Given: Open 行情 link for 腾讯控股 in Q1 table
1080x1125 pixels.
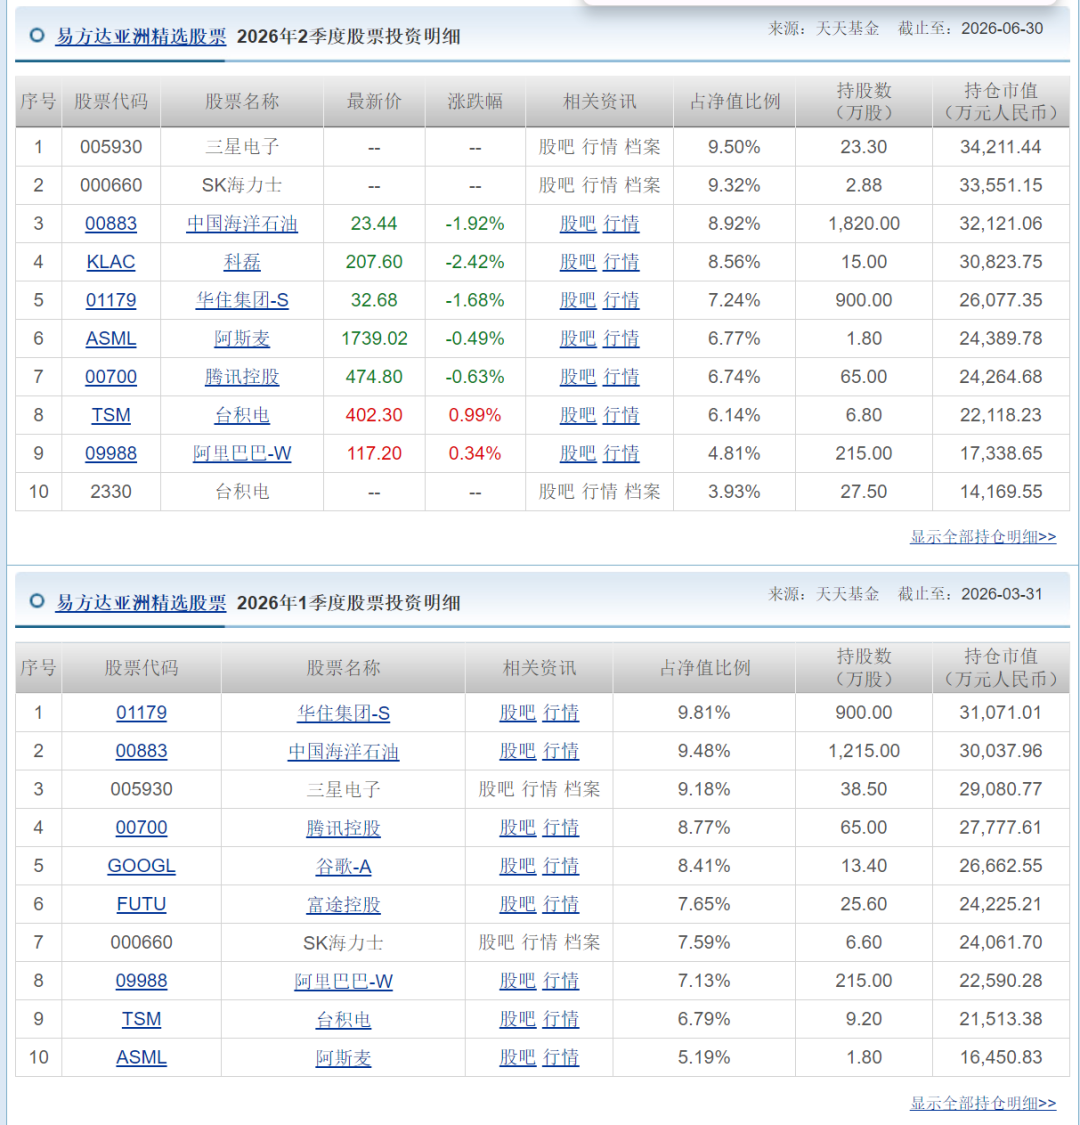Looking at the screenshot, I should (x=560, y=828).
